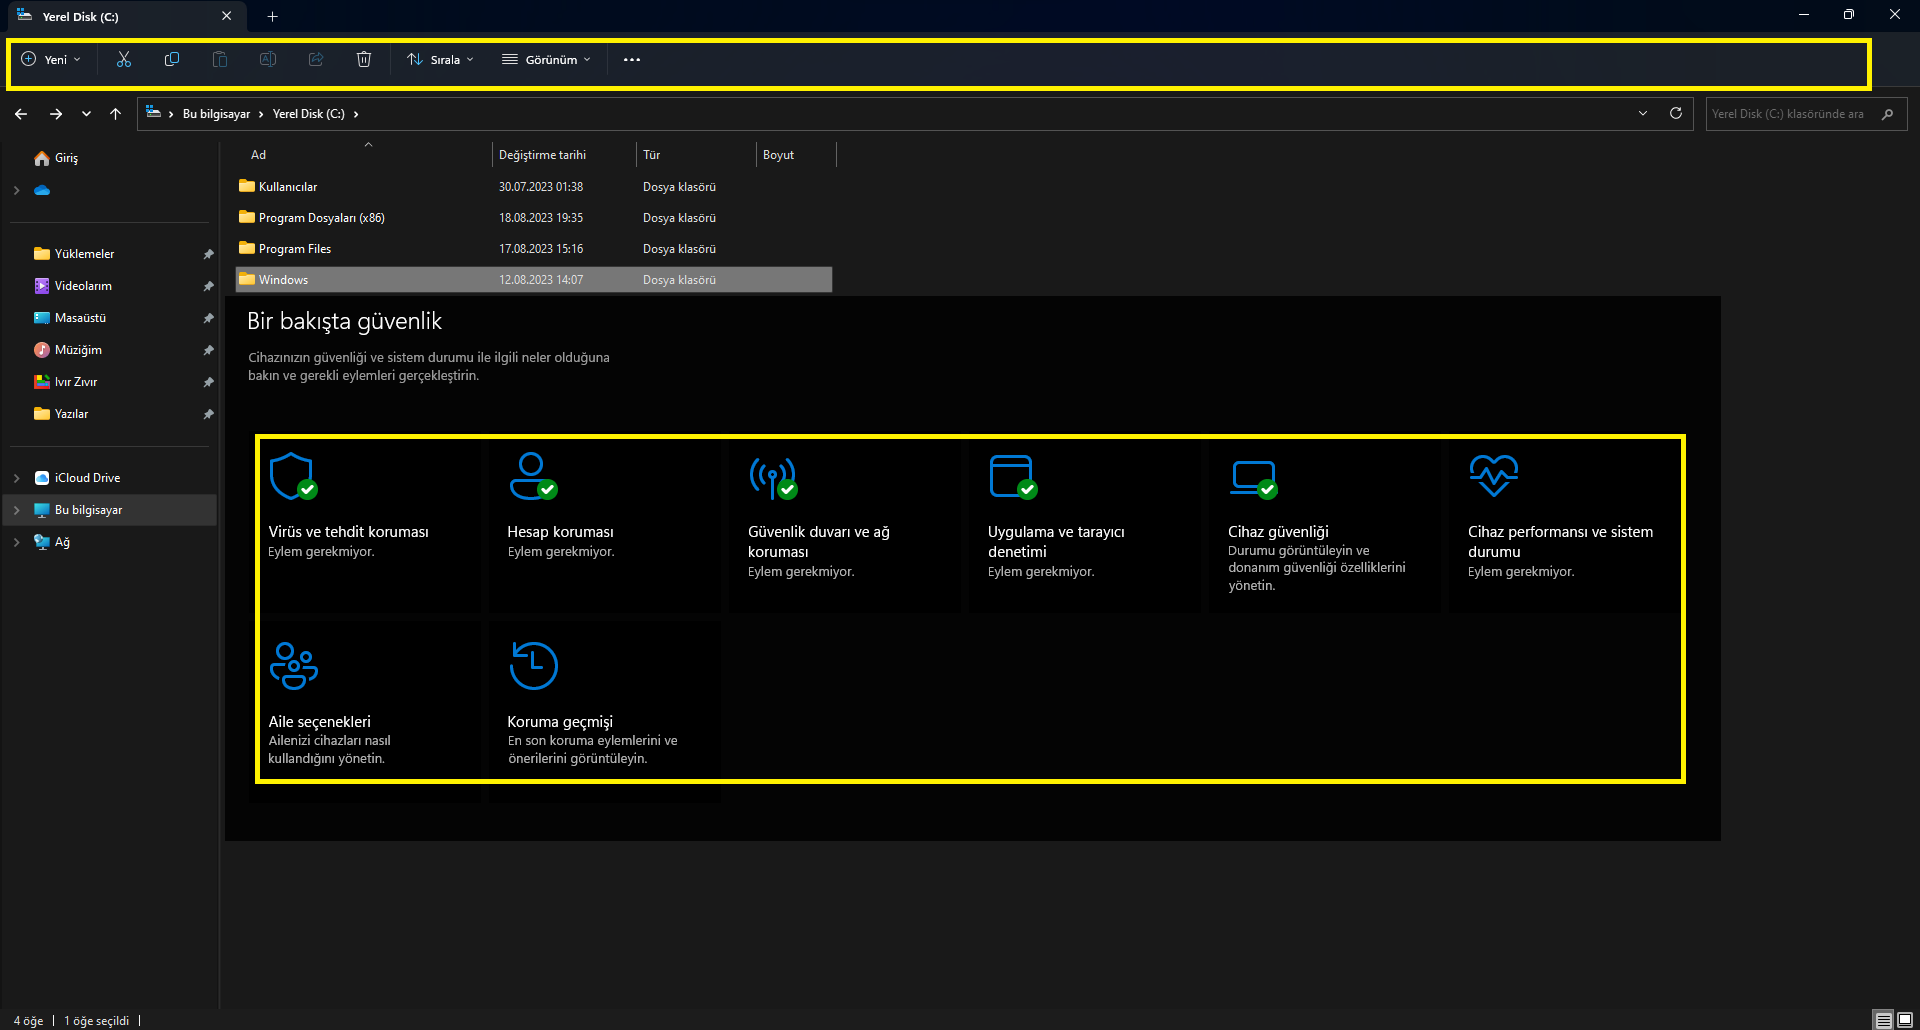Open the Görünüm view dropdown
The image size is (1920, 1030).
tap(546, 60)
